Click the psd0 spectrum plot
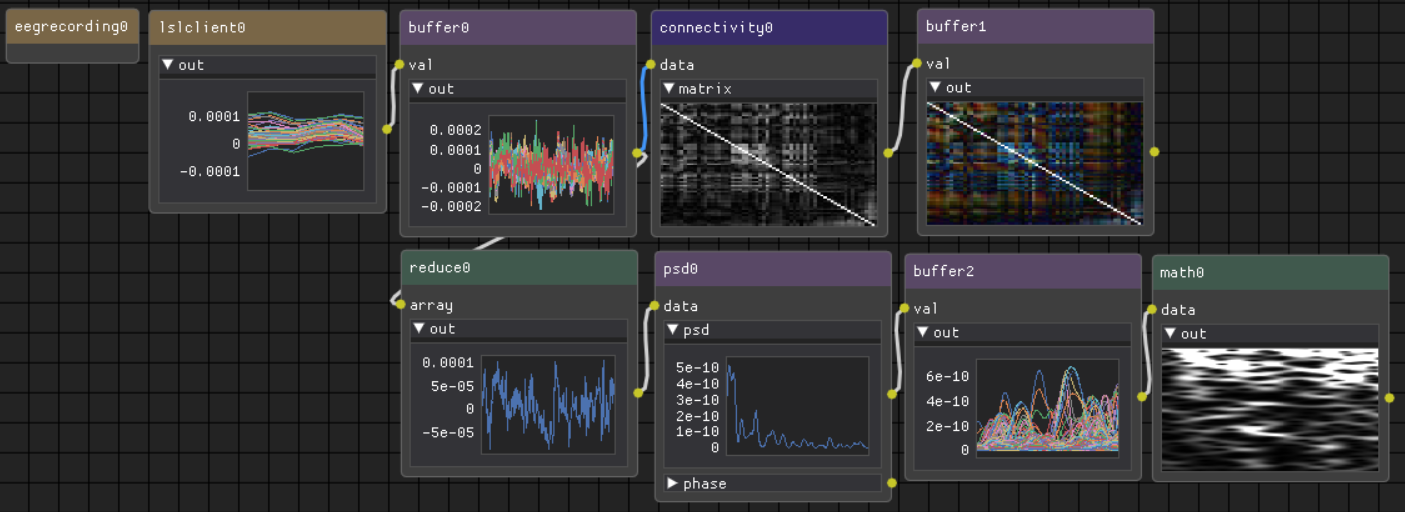 tap(796, 406)
